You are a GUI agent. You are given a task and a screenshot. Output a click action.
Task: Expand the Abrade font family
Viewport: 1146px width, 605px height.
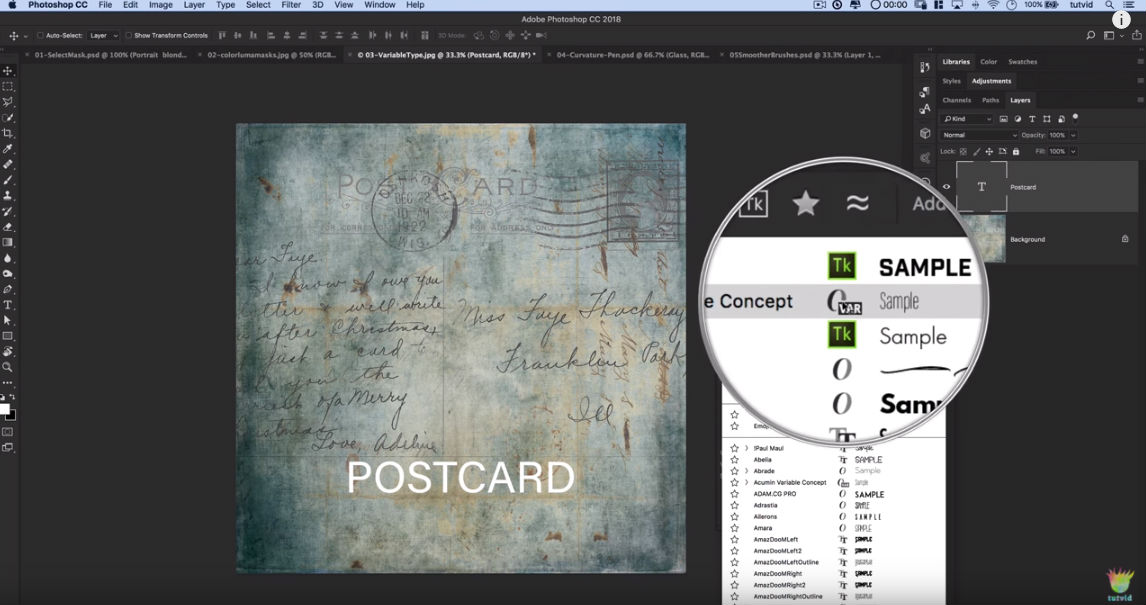(745, 471)
